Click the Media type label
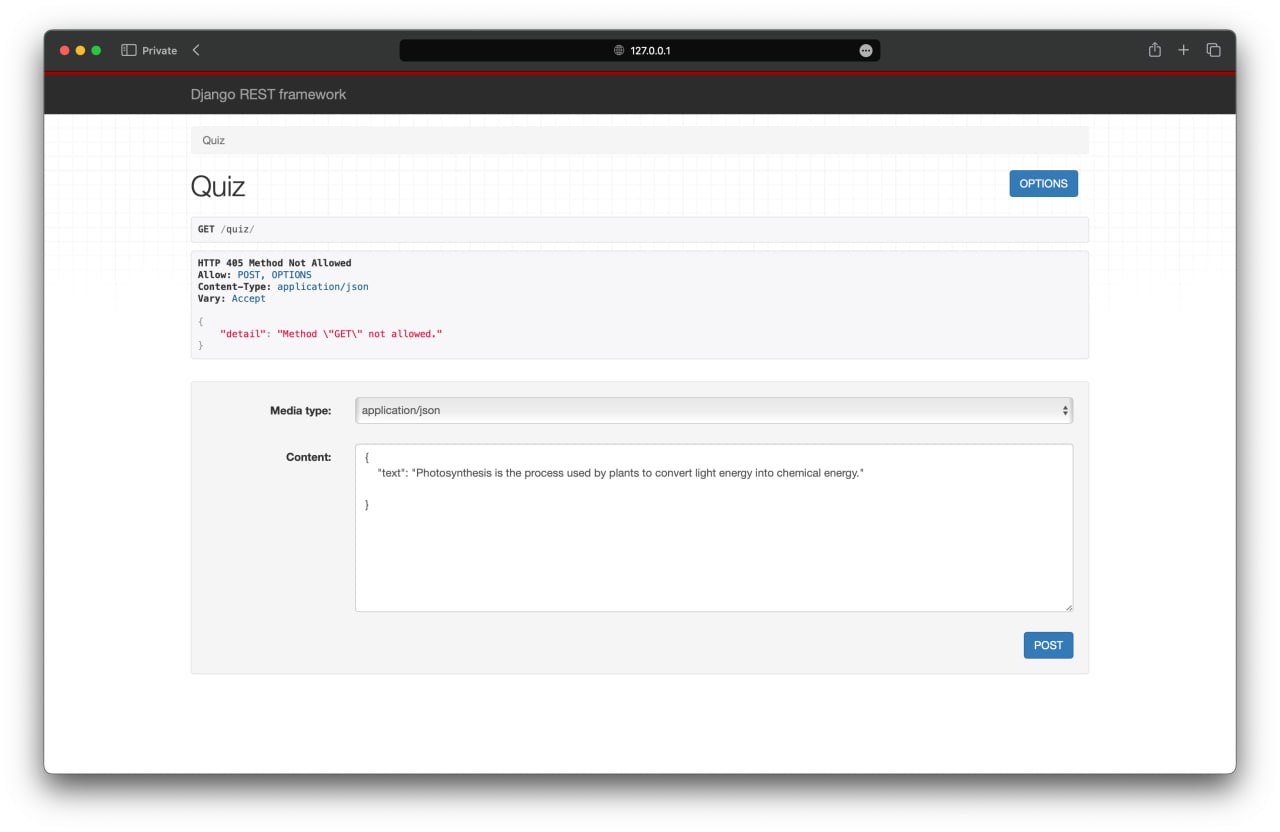 [300, 410]
